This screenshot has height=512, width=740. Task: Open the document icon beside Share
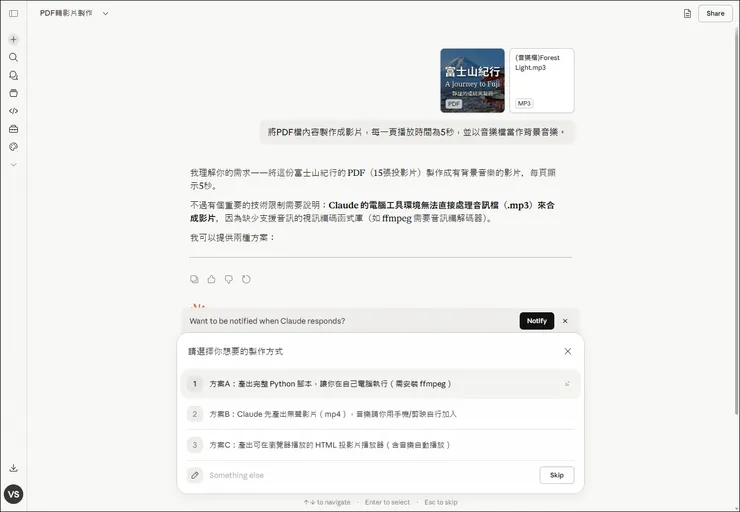coord(687,14)
